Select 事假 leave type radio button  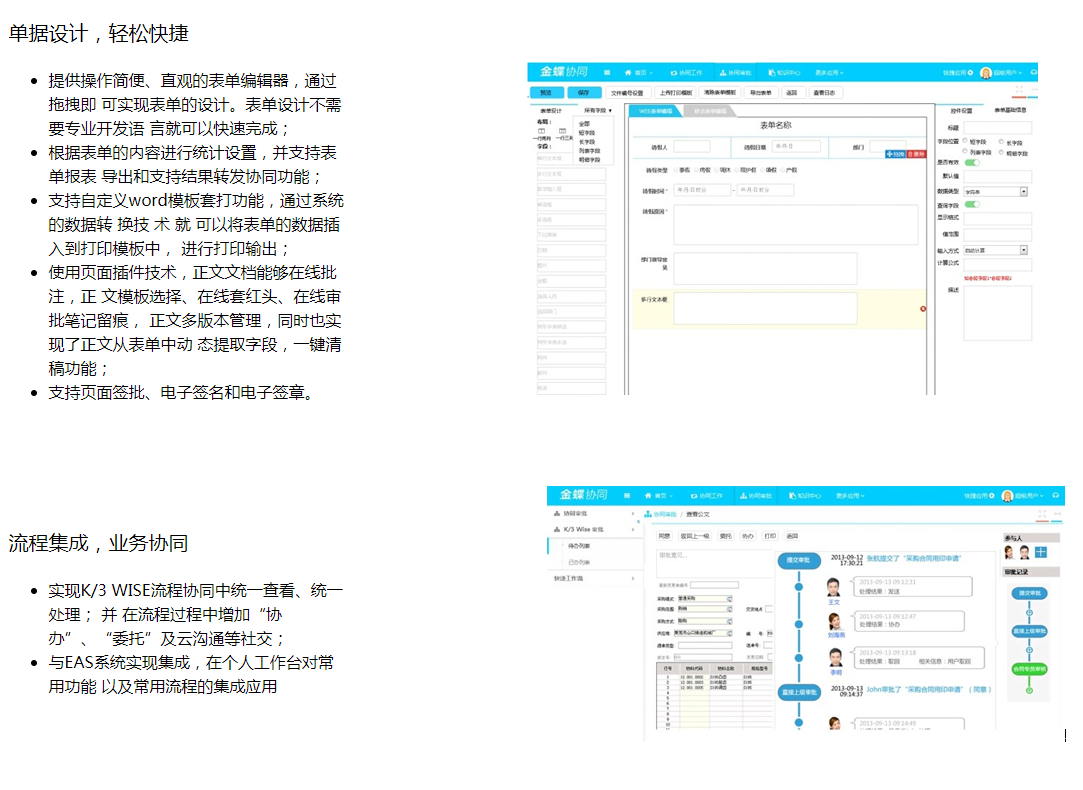point(675,170)
